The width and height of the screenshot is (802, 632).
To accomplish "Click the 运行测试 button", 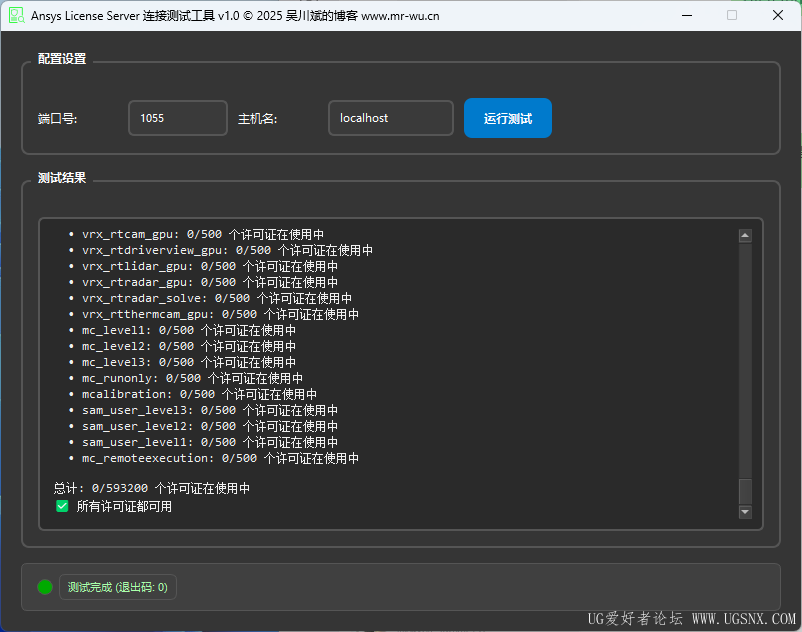I will 508,118.
